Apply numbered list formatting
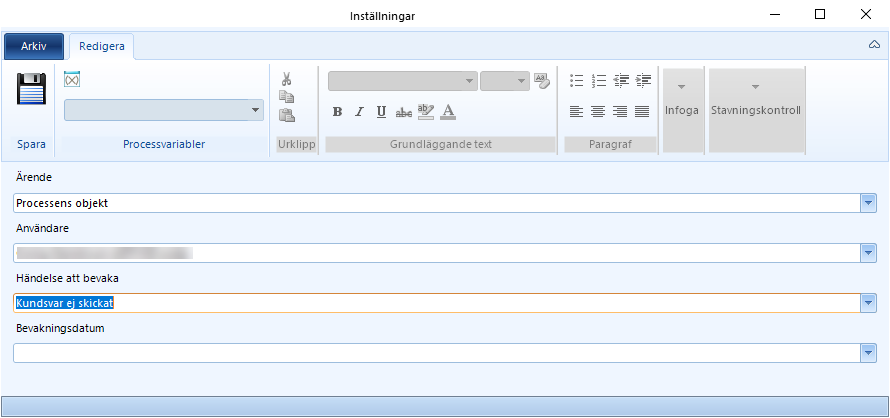890x418 pixels. (x=599, y=81)
